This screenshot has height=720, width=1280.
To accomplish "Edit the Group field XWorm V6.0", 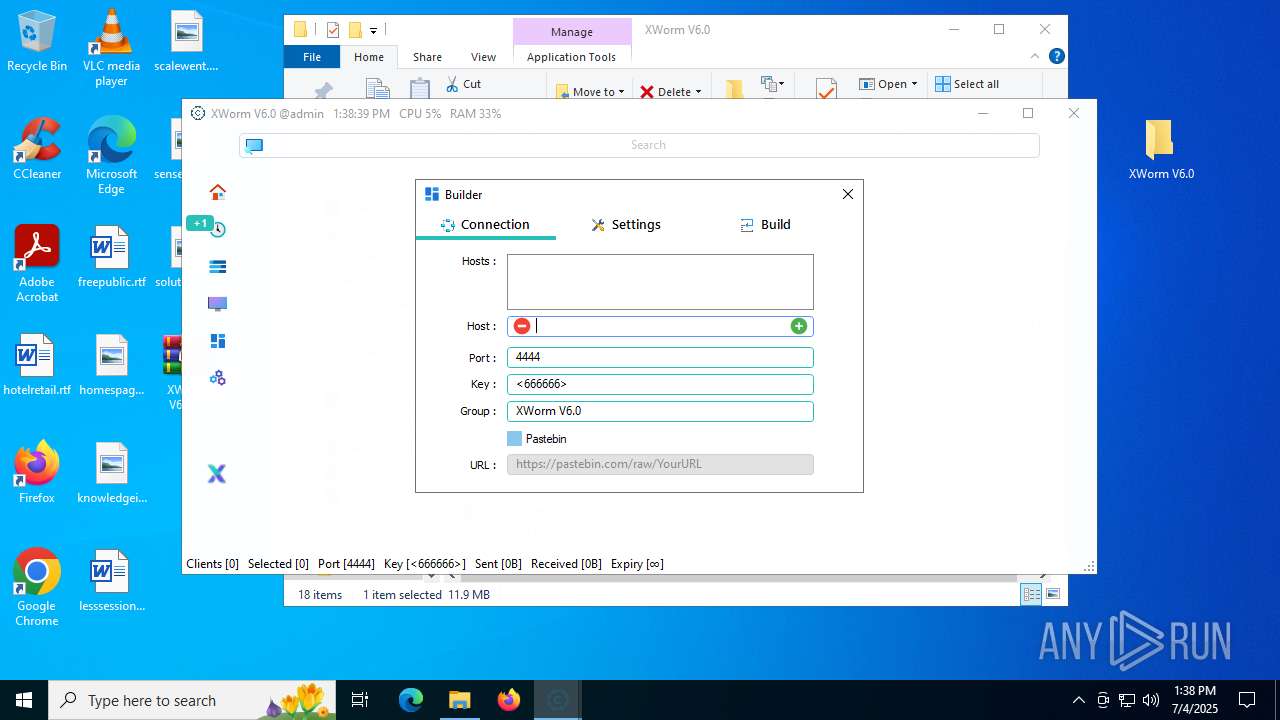I will (x=660, y=411).
